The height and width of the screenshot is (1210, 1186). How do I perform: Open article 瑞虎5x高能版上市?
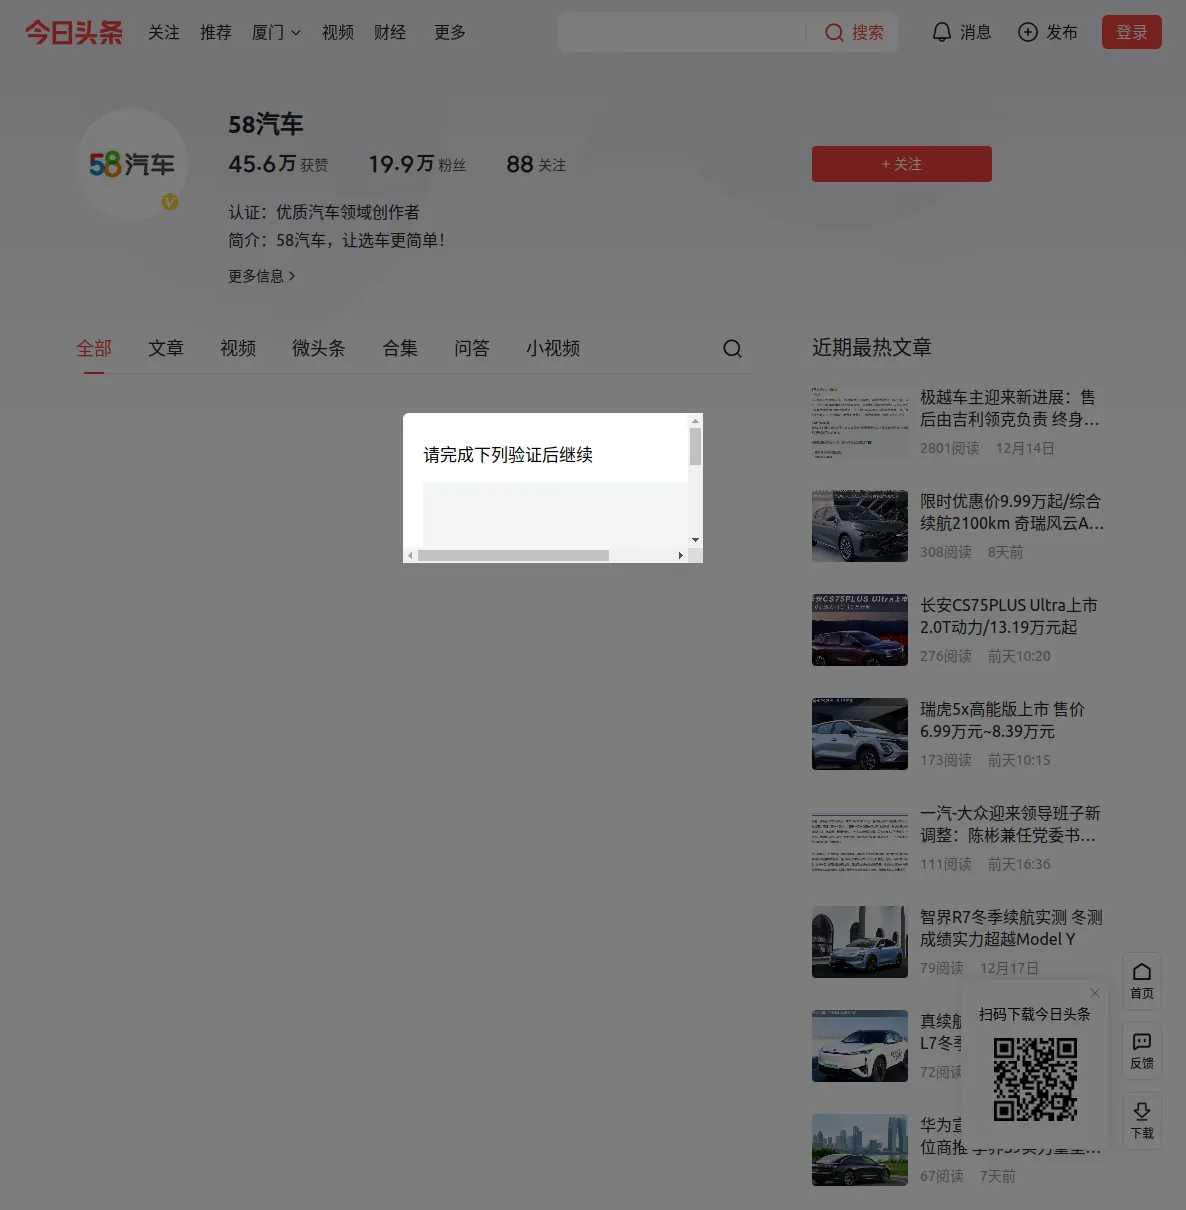(x=1002, y=720)
